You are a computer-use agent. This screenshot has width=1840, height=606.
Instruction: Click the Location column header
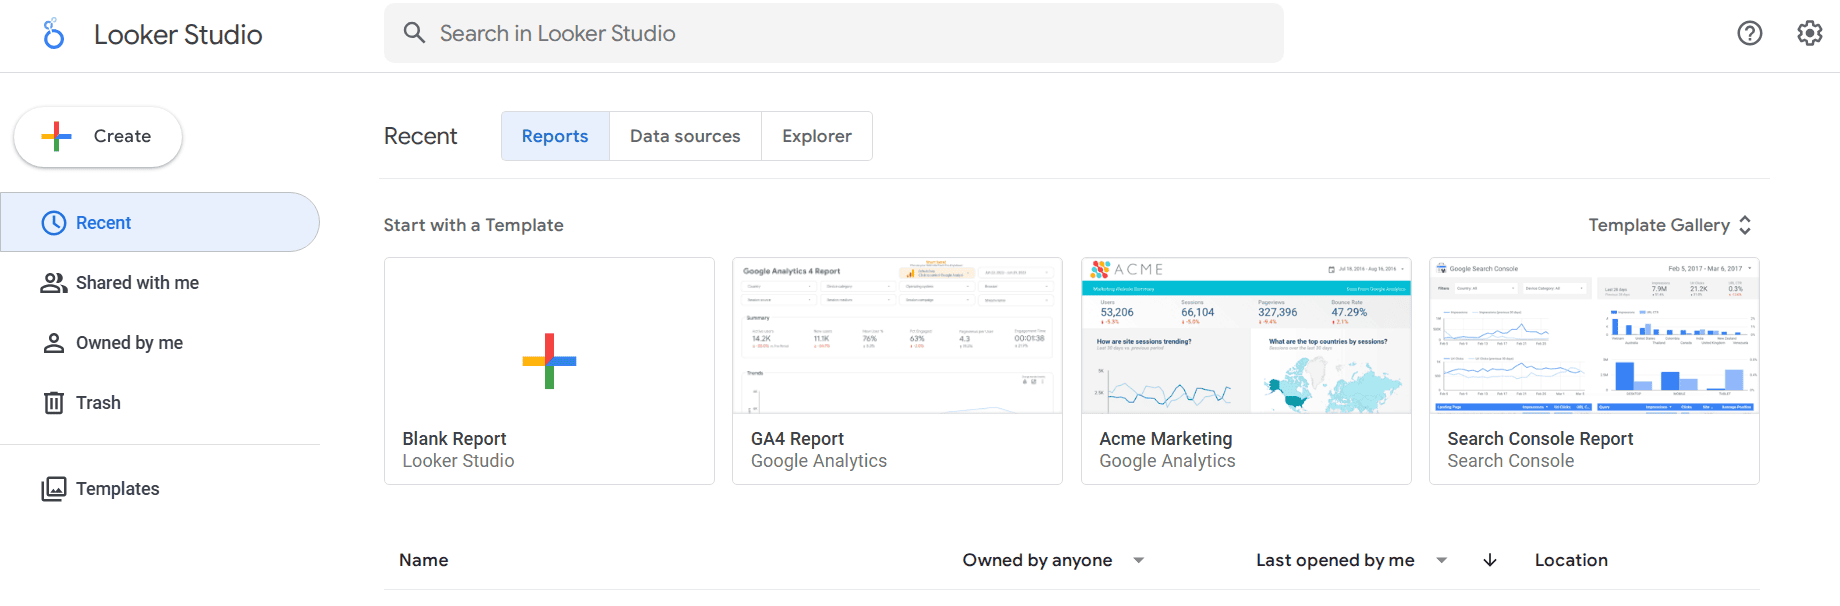click(x=1571, y=560)
